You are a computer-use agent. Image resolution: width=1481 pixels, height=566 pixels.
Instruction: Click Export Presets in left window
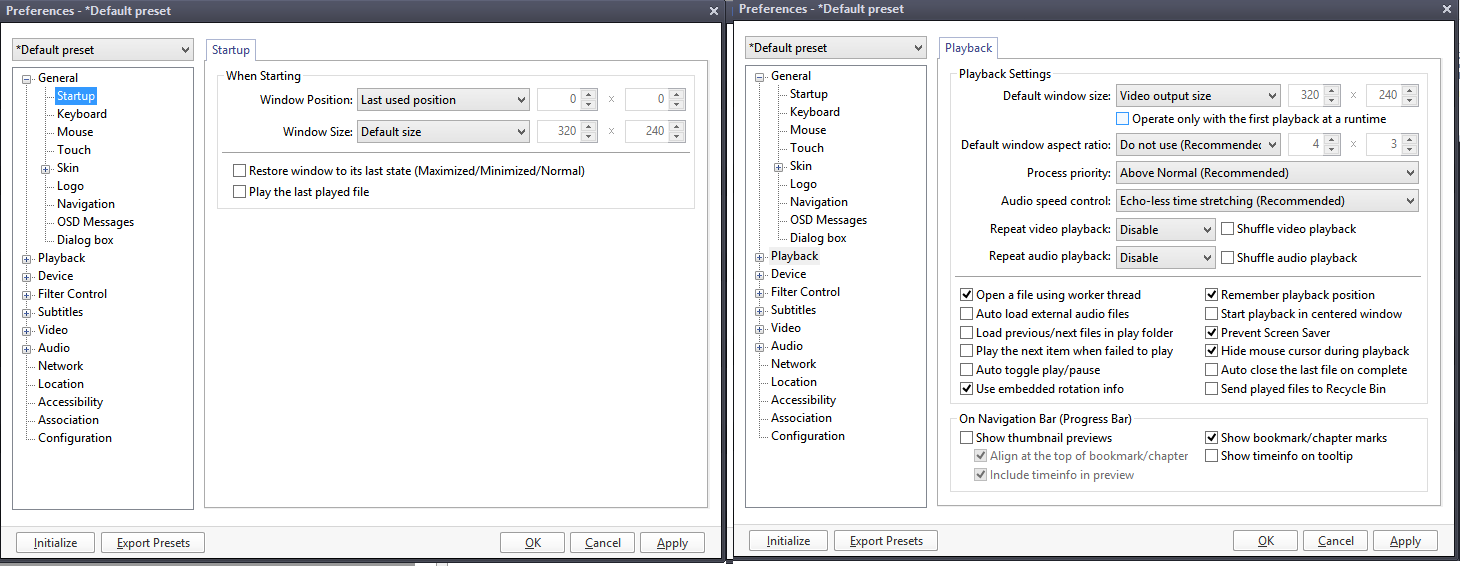153,543
